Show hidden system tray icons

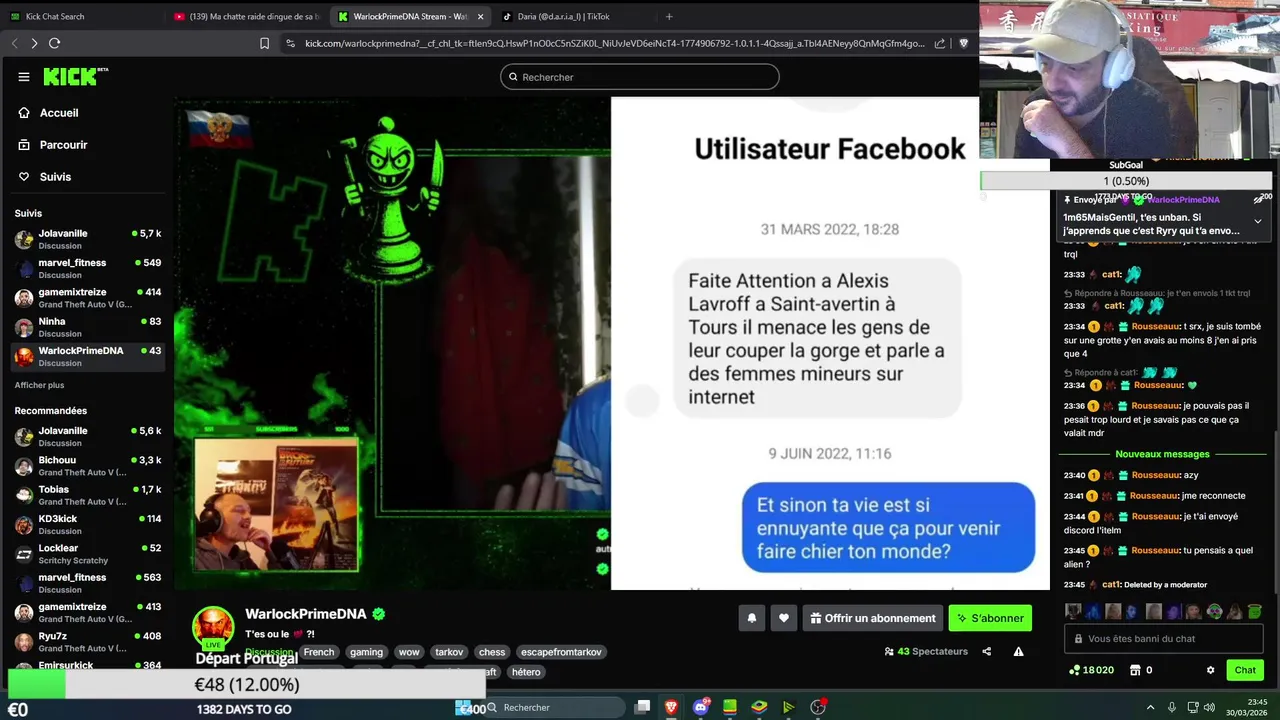point(1150,707)
